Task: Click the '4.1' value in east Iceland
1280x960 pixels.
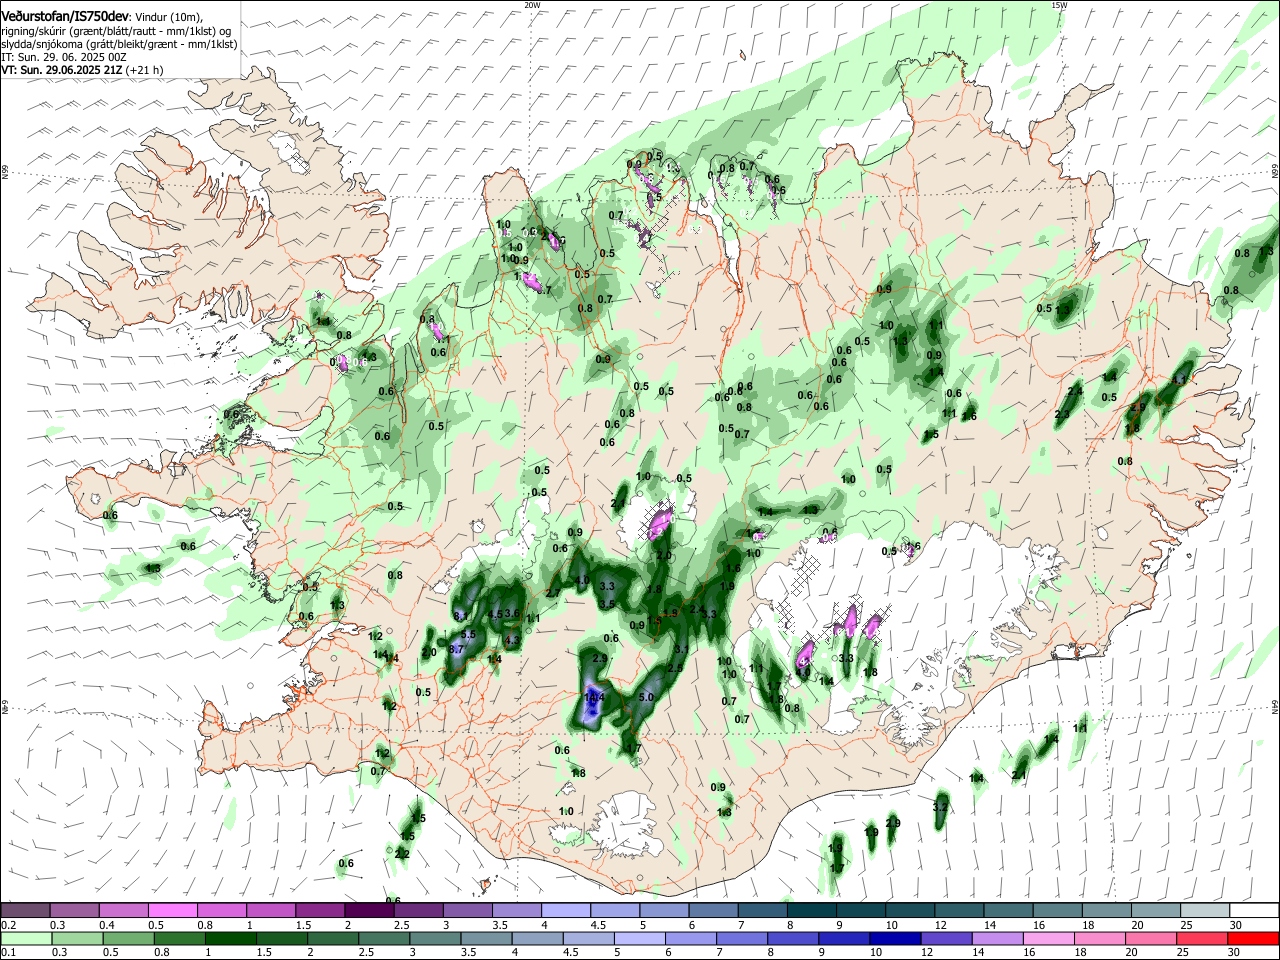Action: [1179, 380]
